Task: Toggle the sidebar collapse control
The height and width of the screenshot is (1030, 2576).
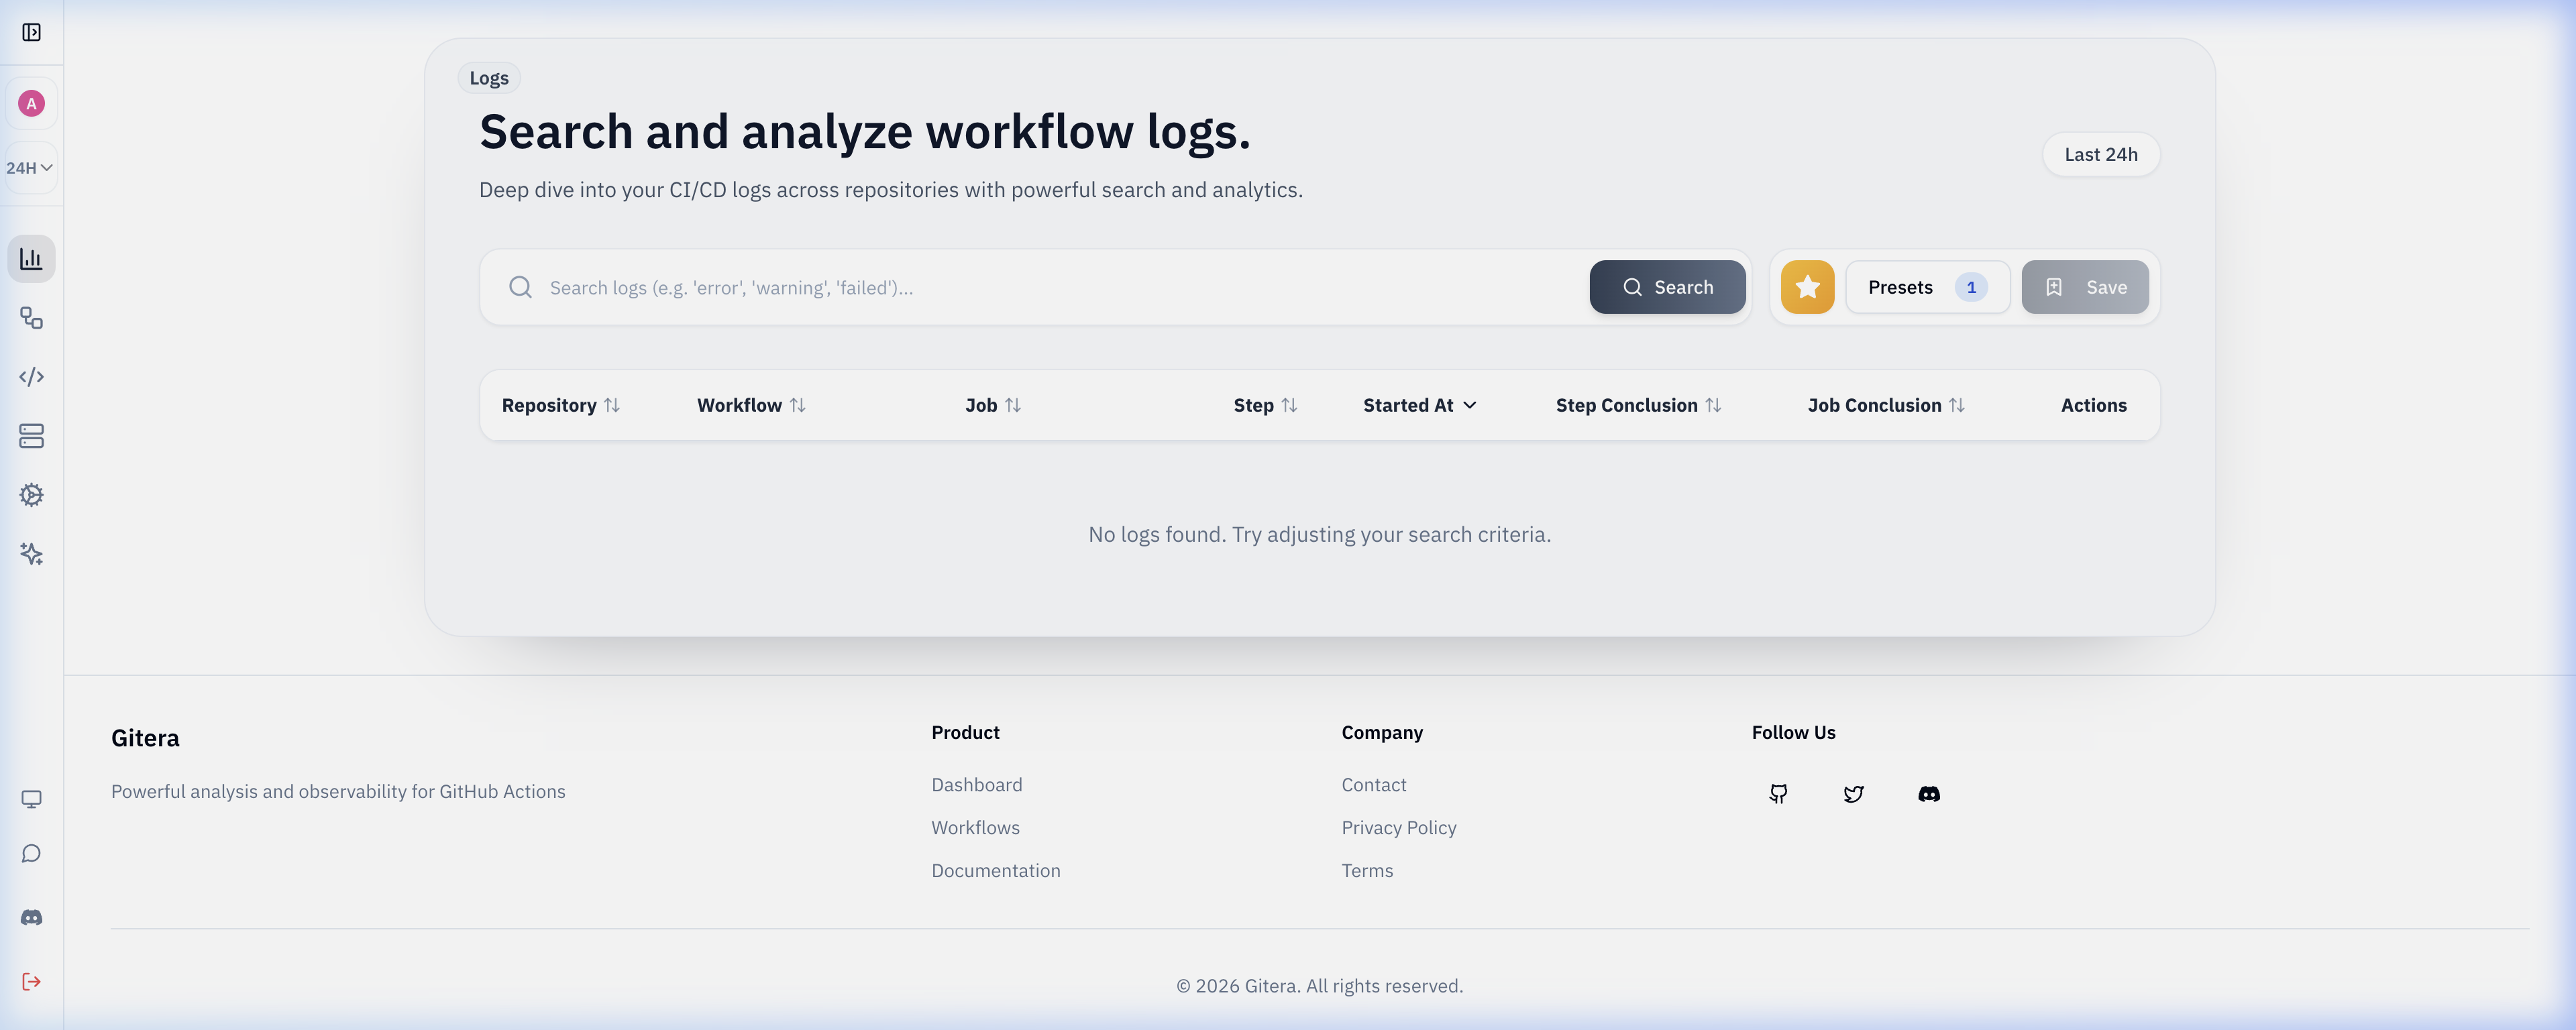Action: coord(32,32)
